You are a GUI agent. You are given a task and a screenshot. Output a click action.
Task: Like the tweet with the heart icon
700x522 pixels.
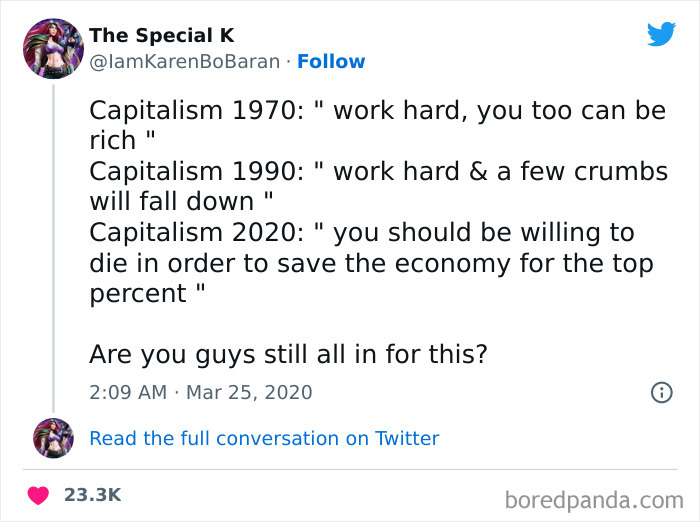[39, 495]
